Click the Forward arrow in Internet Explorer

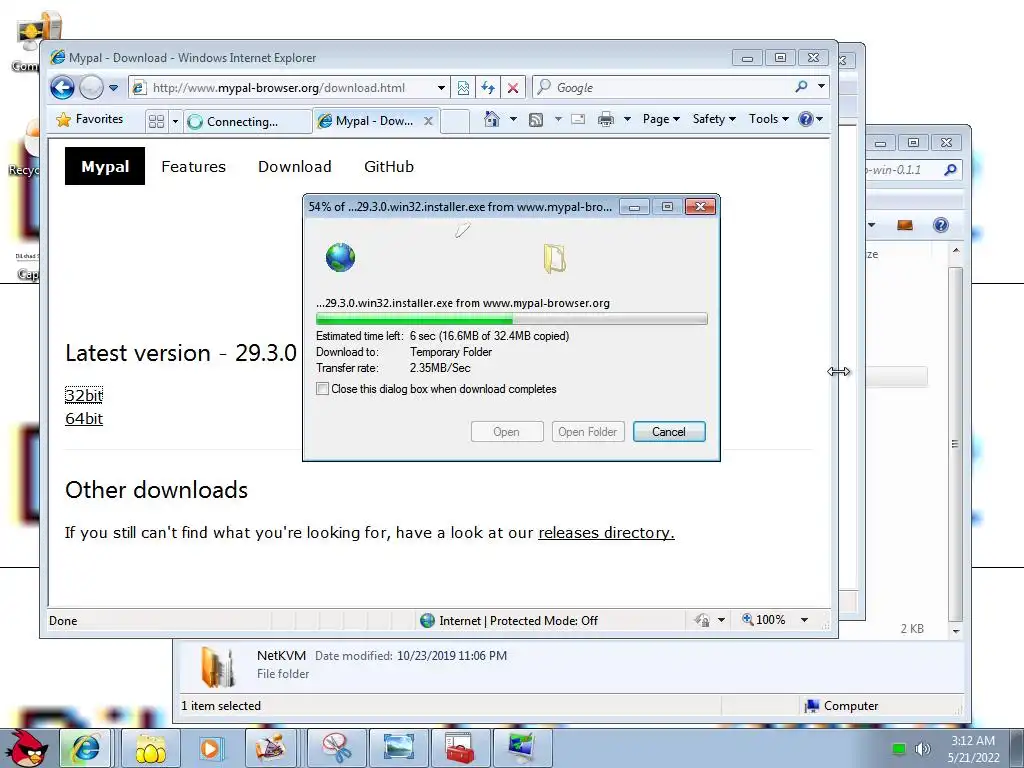click(91, 88)
